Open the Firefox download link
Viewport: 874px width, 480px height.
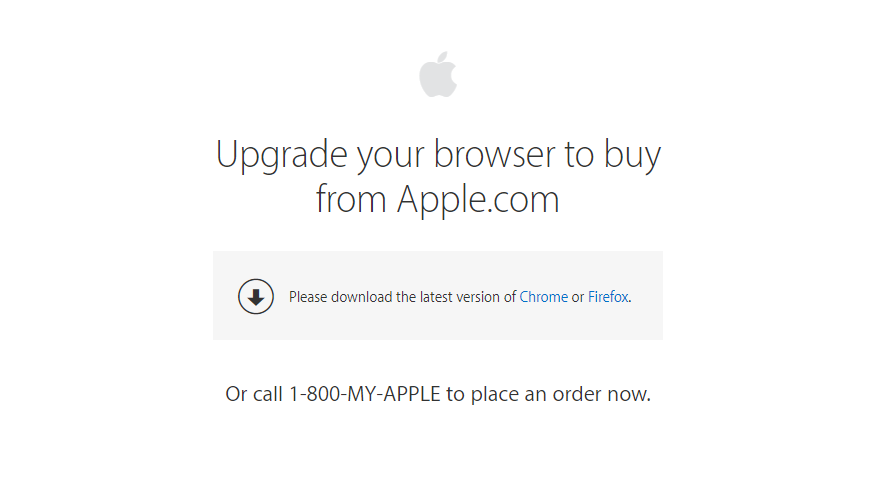(608, 297)
